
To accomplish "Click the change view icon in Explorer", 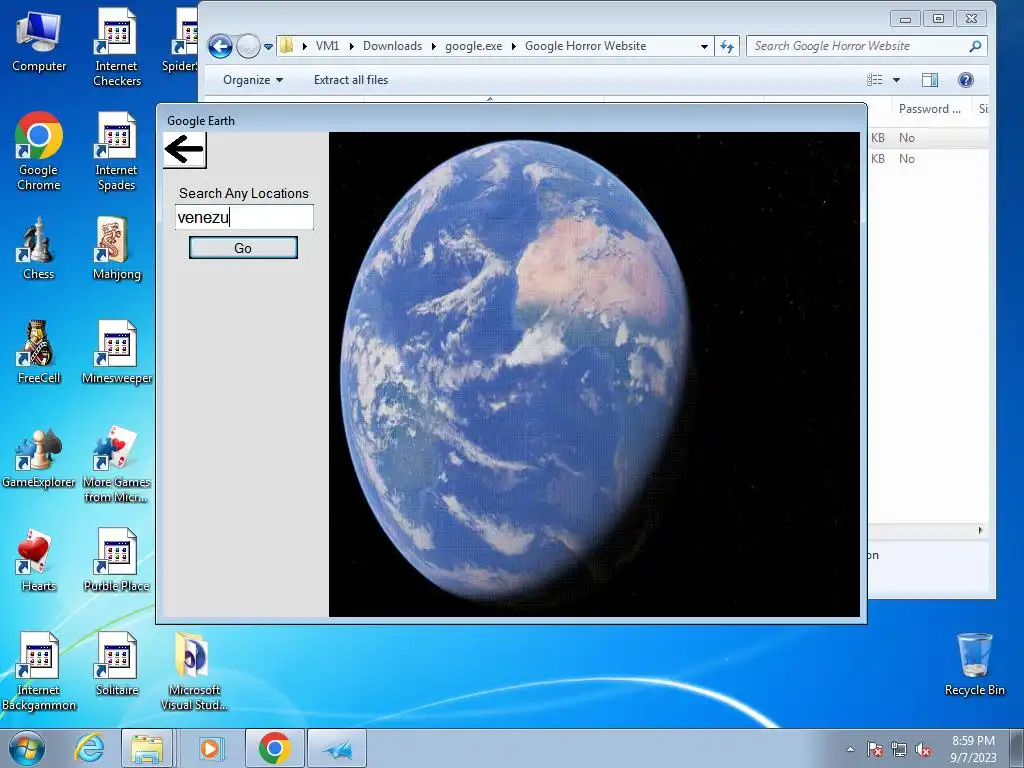I will (874, 80).
